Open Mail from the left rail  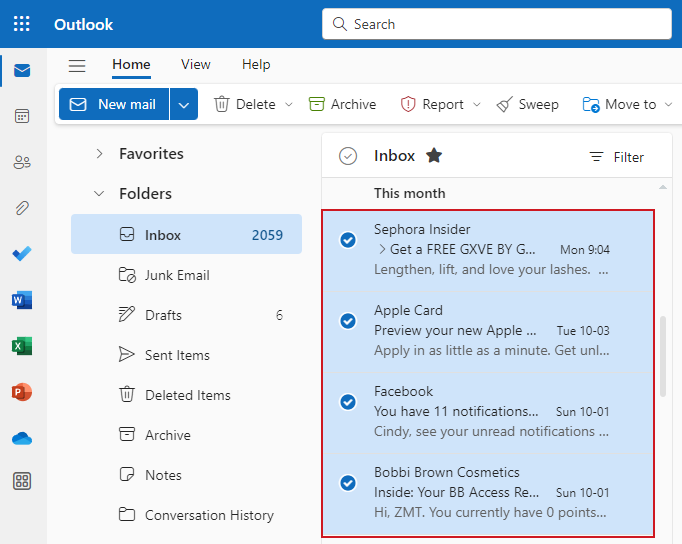click(22, 70)
